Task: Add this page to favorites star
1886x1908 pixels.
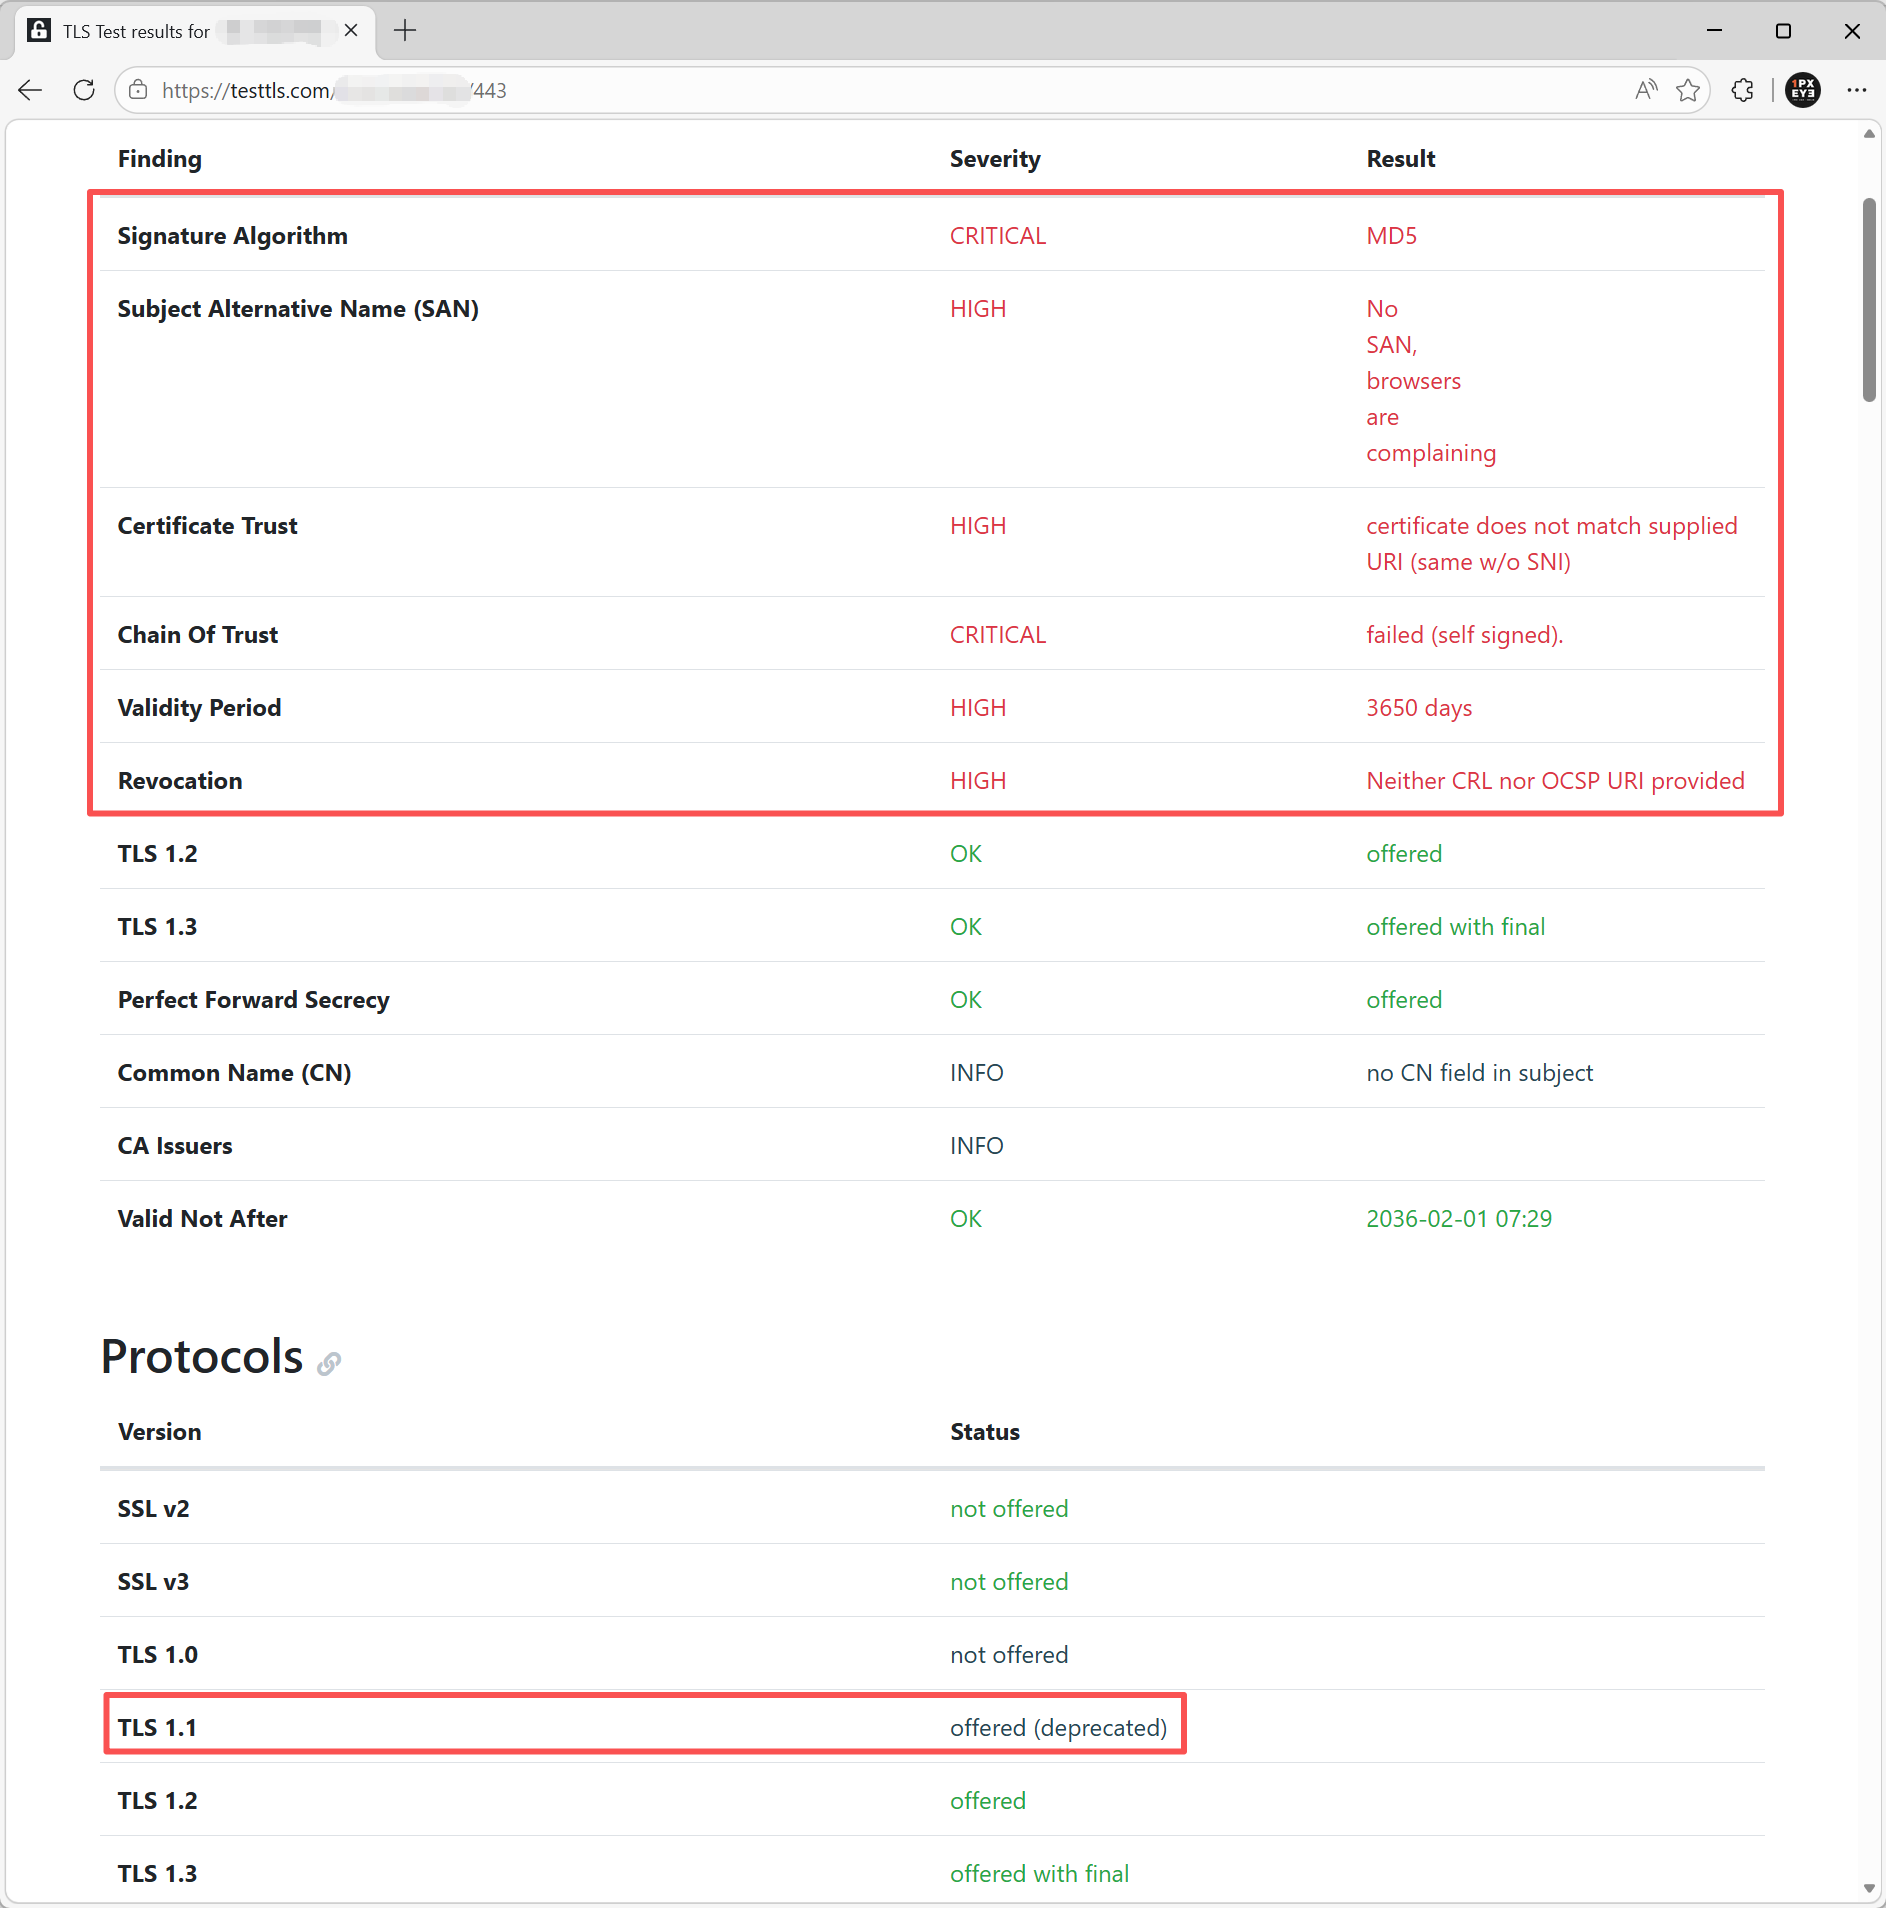Action: click(x=1688, y=90)
